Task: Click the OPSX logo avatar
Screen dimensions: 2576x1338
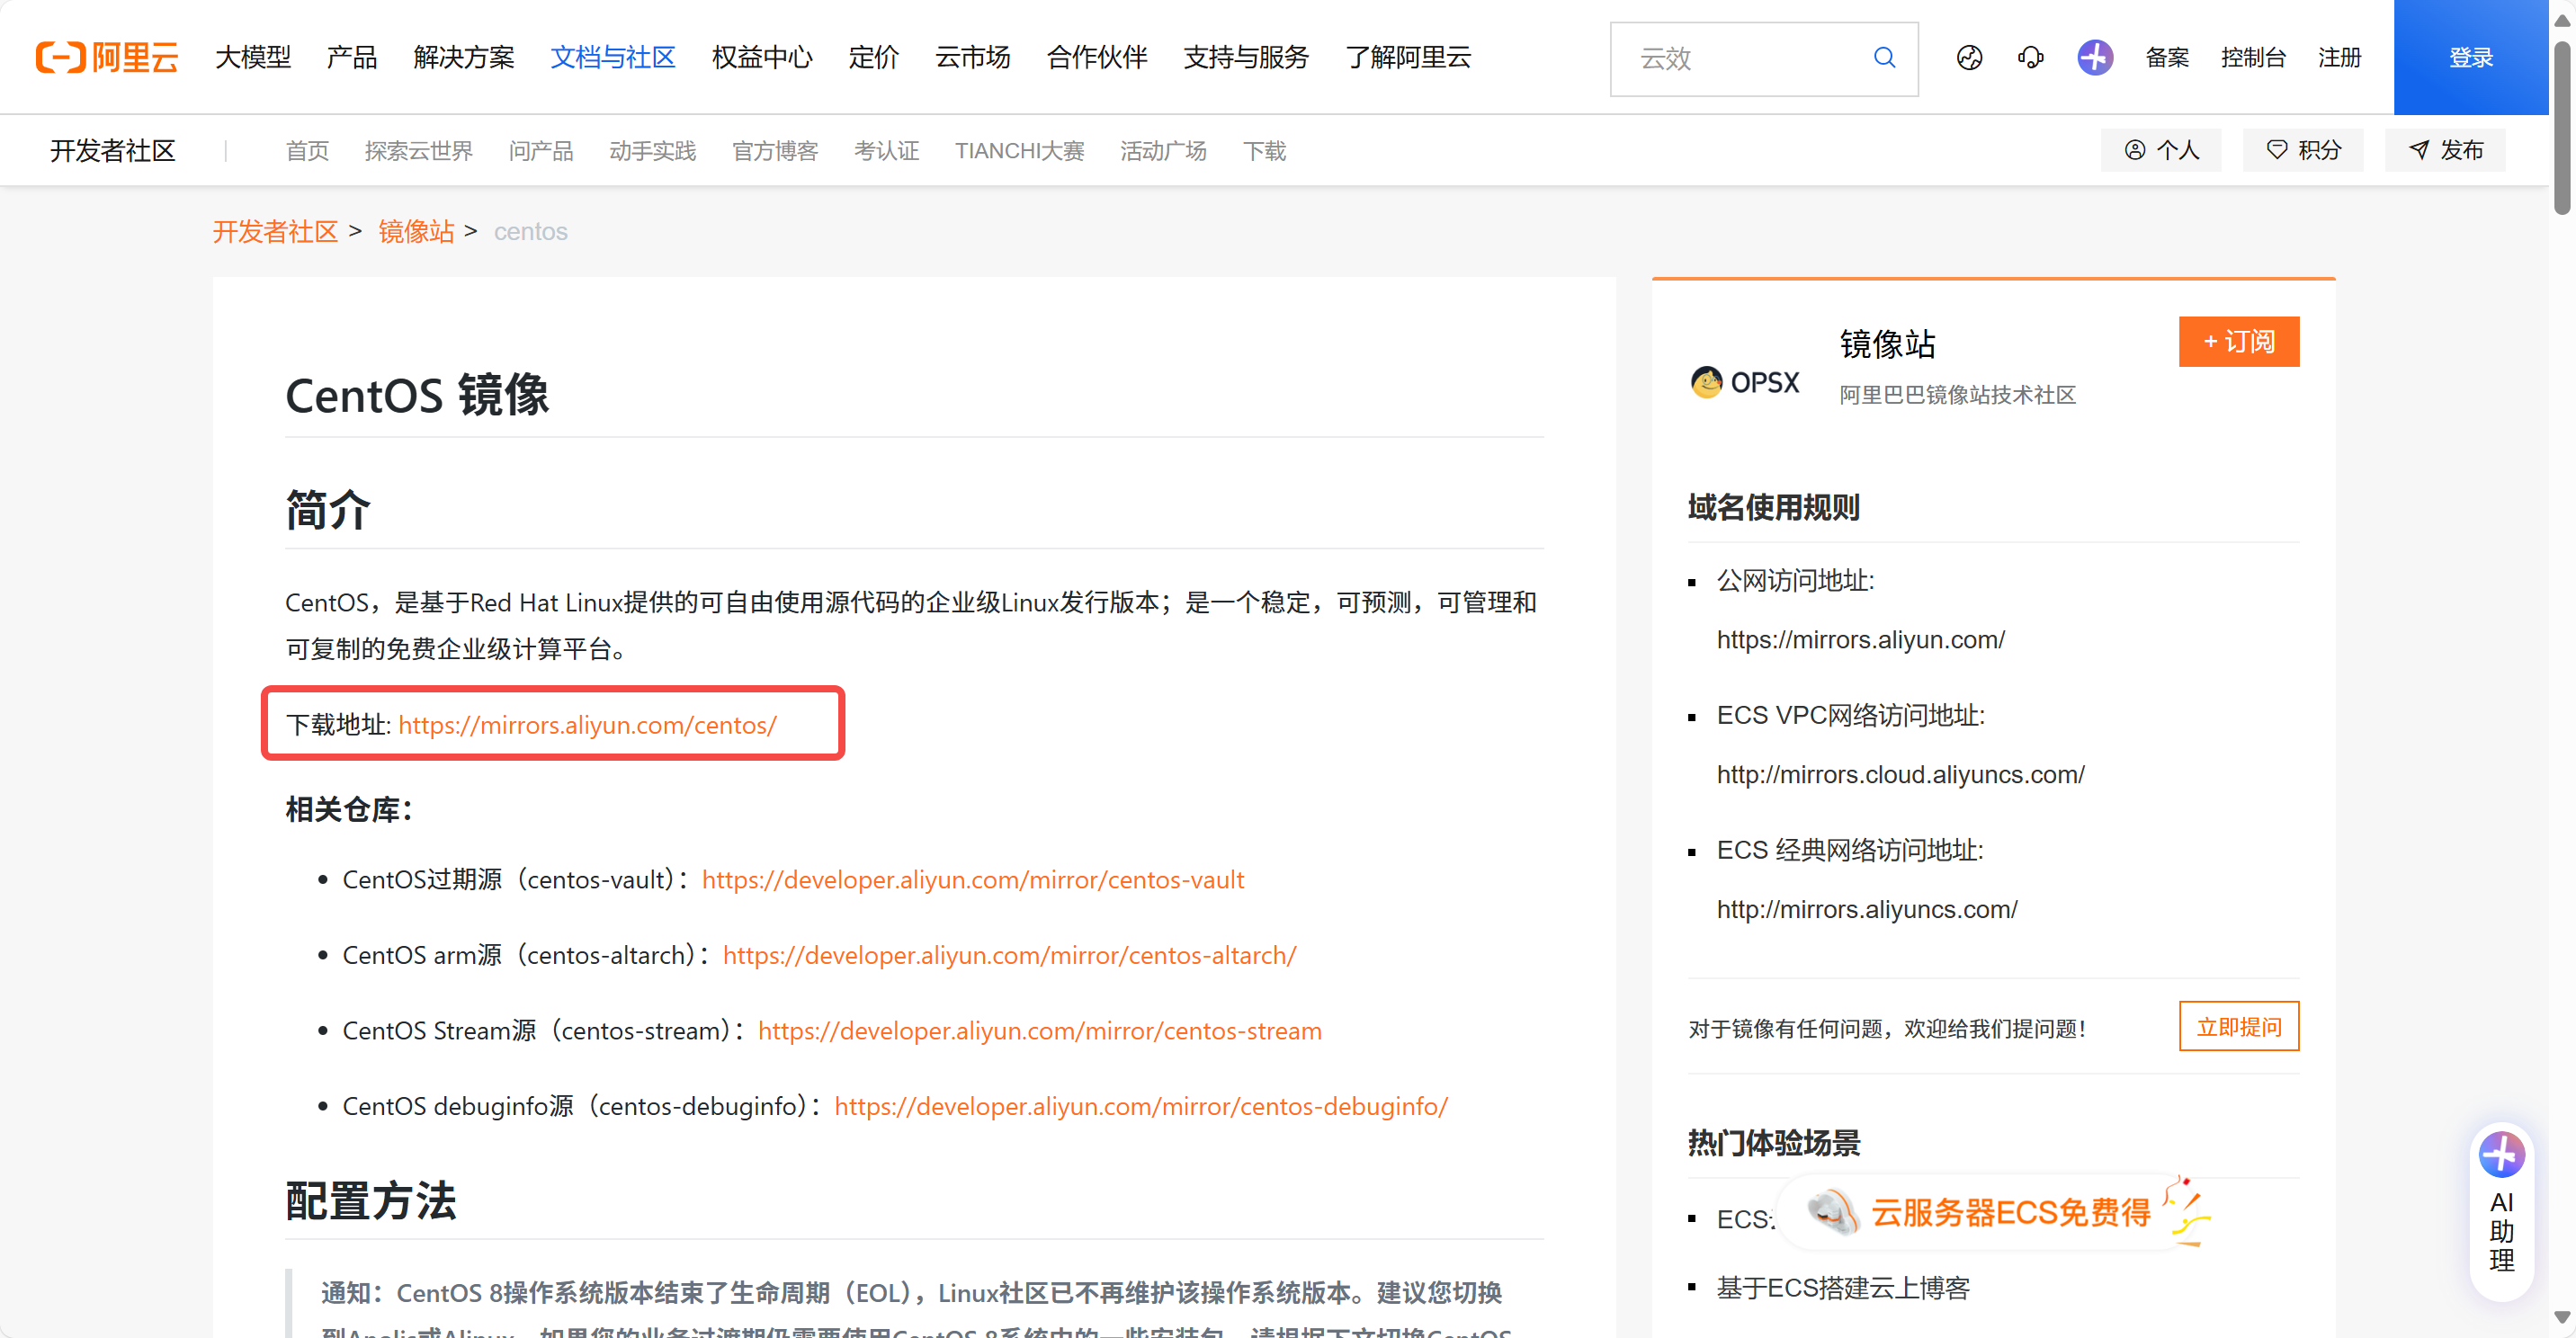Action: click(x=1744, y=382)
